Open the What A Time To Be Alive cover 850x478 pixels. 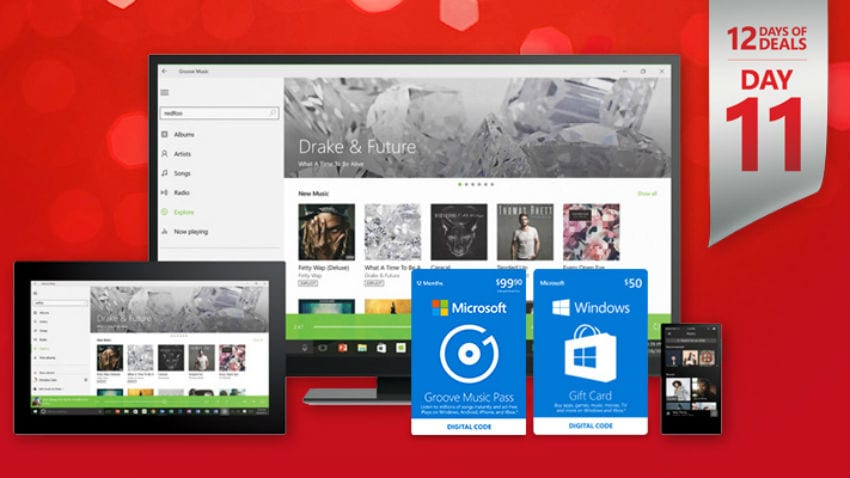pyautogui.click(x=392, y=232)
